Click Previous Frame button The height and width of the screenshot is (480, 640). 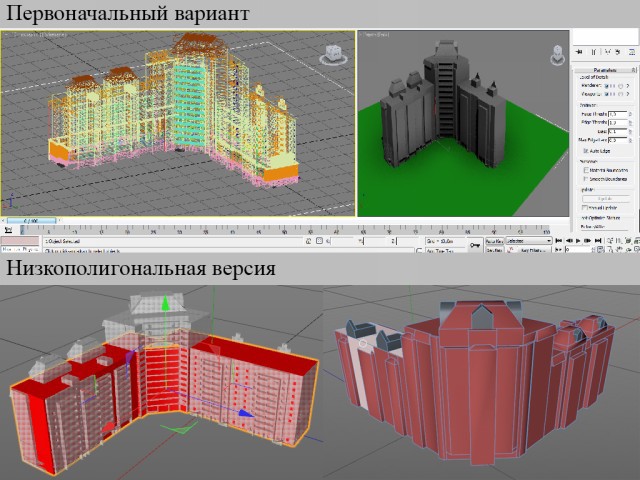pyautogui.click(x=569, y=241)
